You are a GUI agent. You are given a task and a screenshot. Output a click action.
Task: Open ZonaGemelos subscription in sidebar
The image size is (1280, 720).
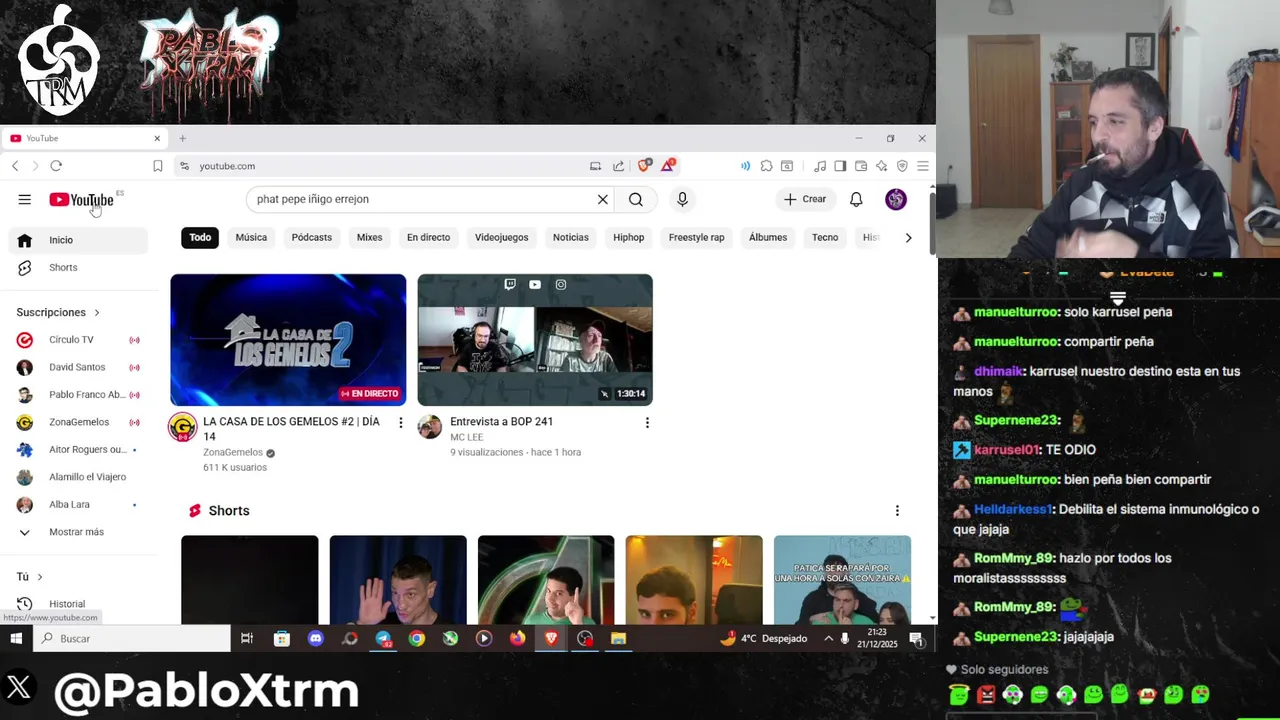coord(78,422)
